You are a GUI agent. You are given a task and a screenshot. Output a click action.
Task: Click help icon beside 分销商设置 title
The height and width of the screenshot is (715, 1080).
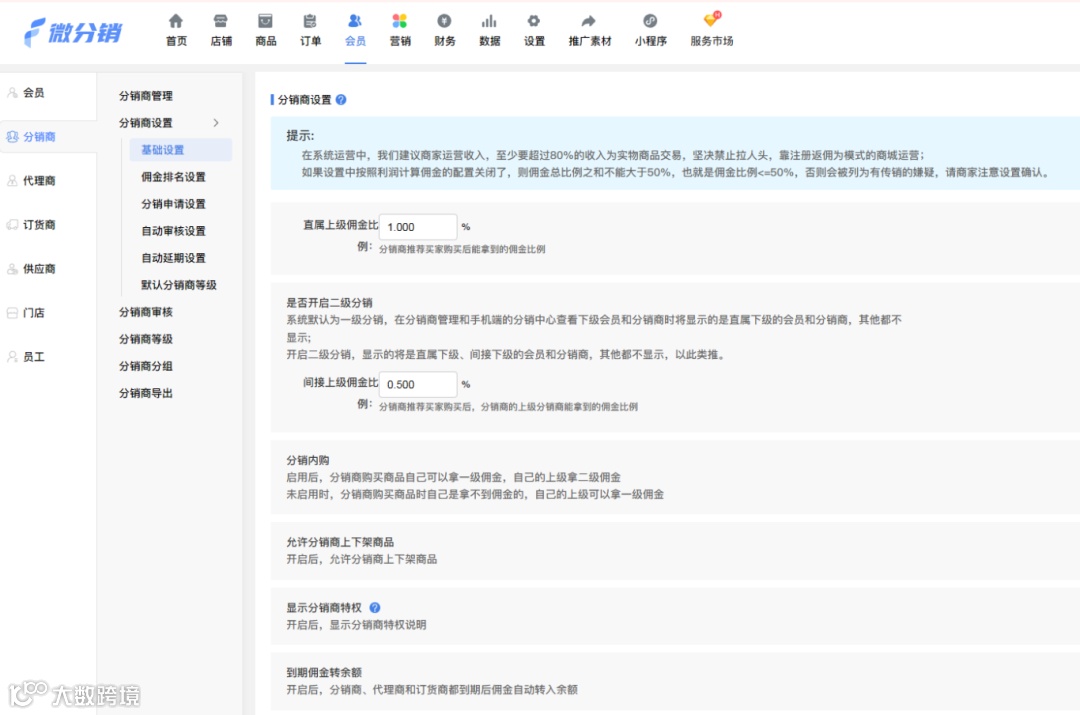point(341,100)
